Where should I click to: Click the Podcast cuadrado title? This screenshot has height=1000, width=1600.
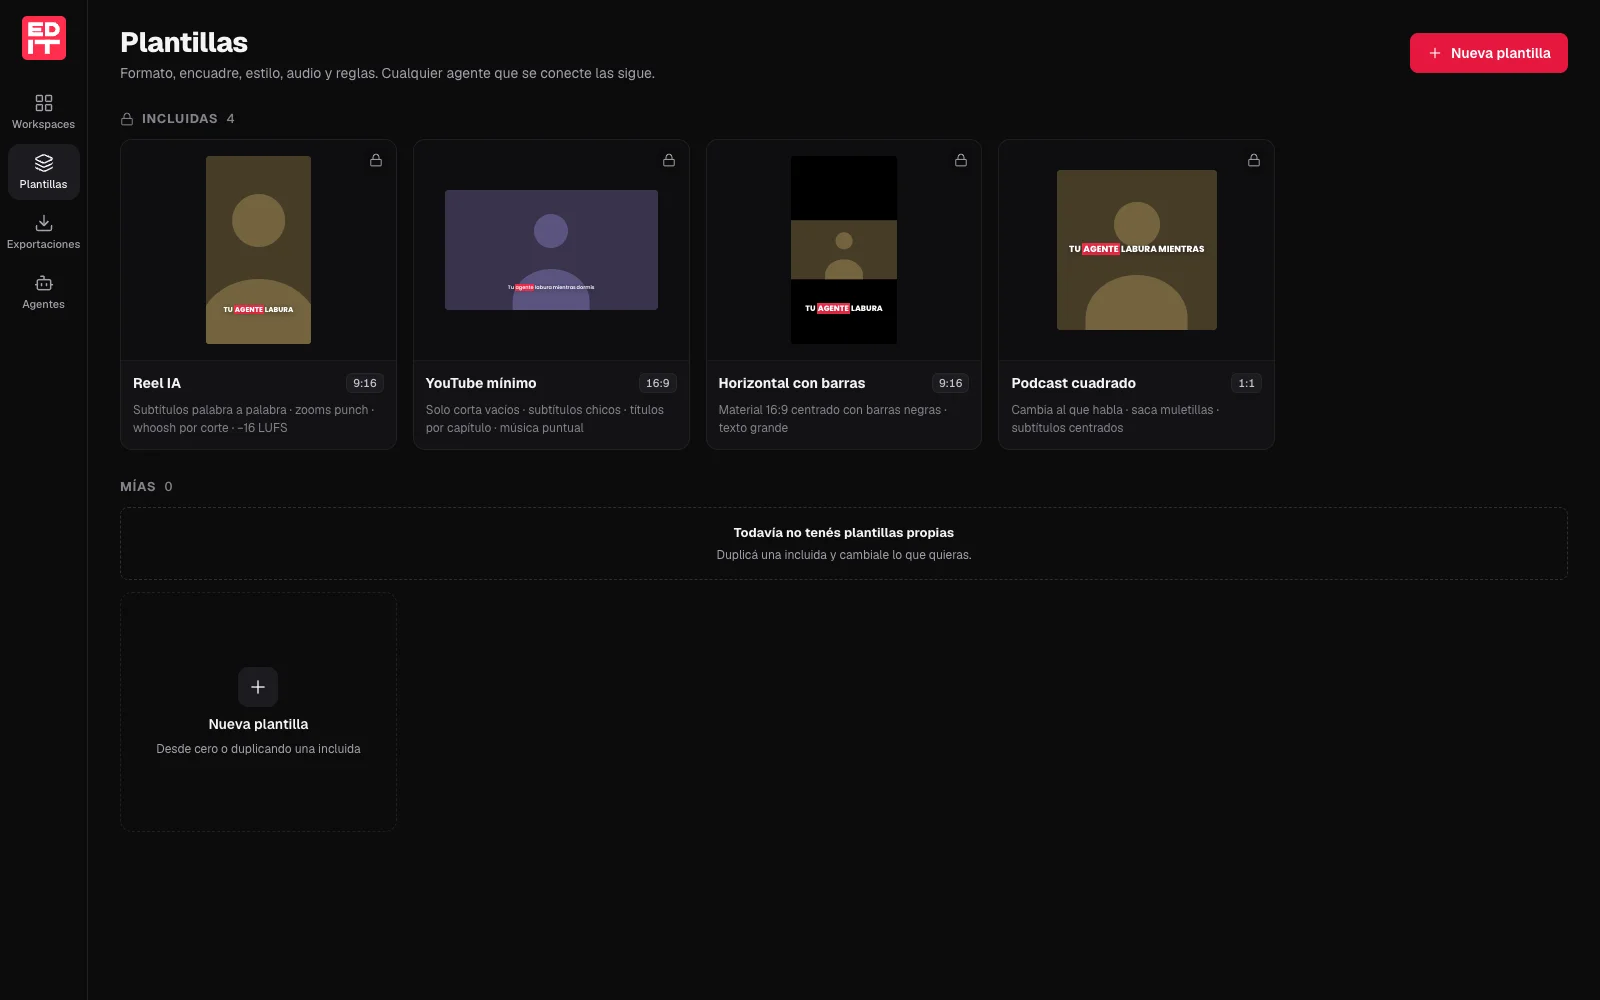click(x=1073, y=383)
